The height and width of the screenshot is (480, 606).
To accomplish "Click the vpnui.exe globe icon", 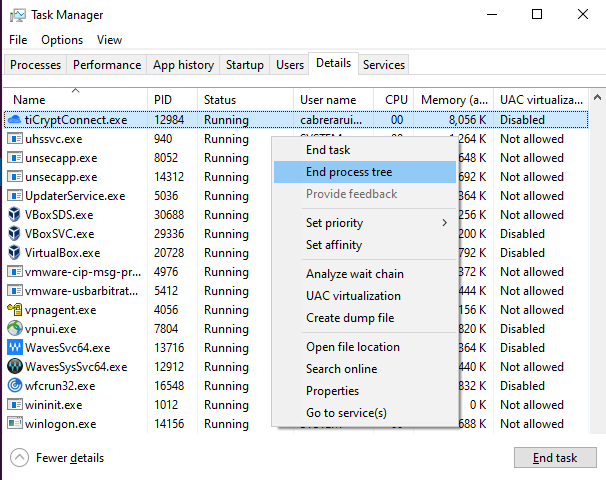I will pyautogui.click(x=15, y=329).
